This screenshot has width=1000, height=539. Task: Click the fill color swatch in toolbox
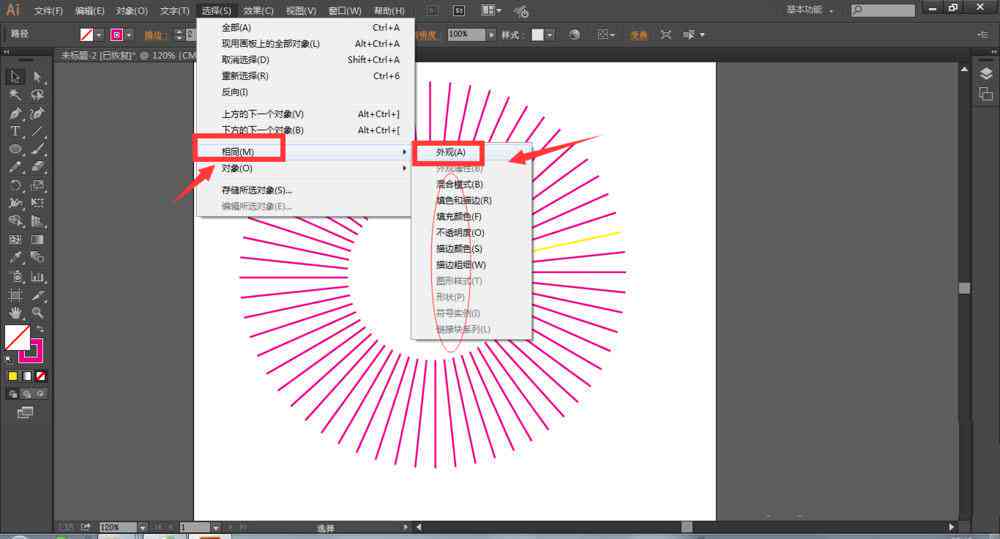click(x=17, y=337)
